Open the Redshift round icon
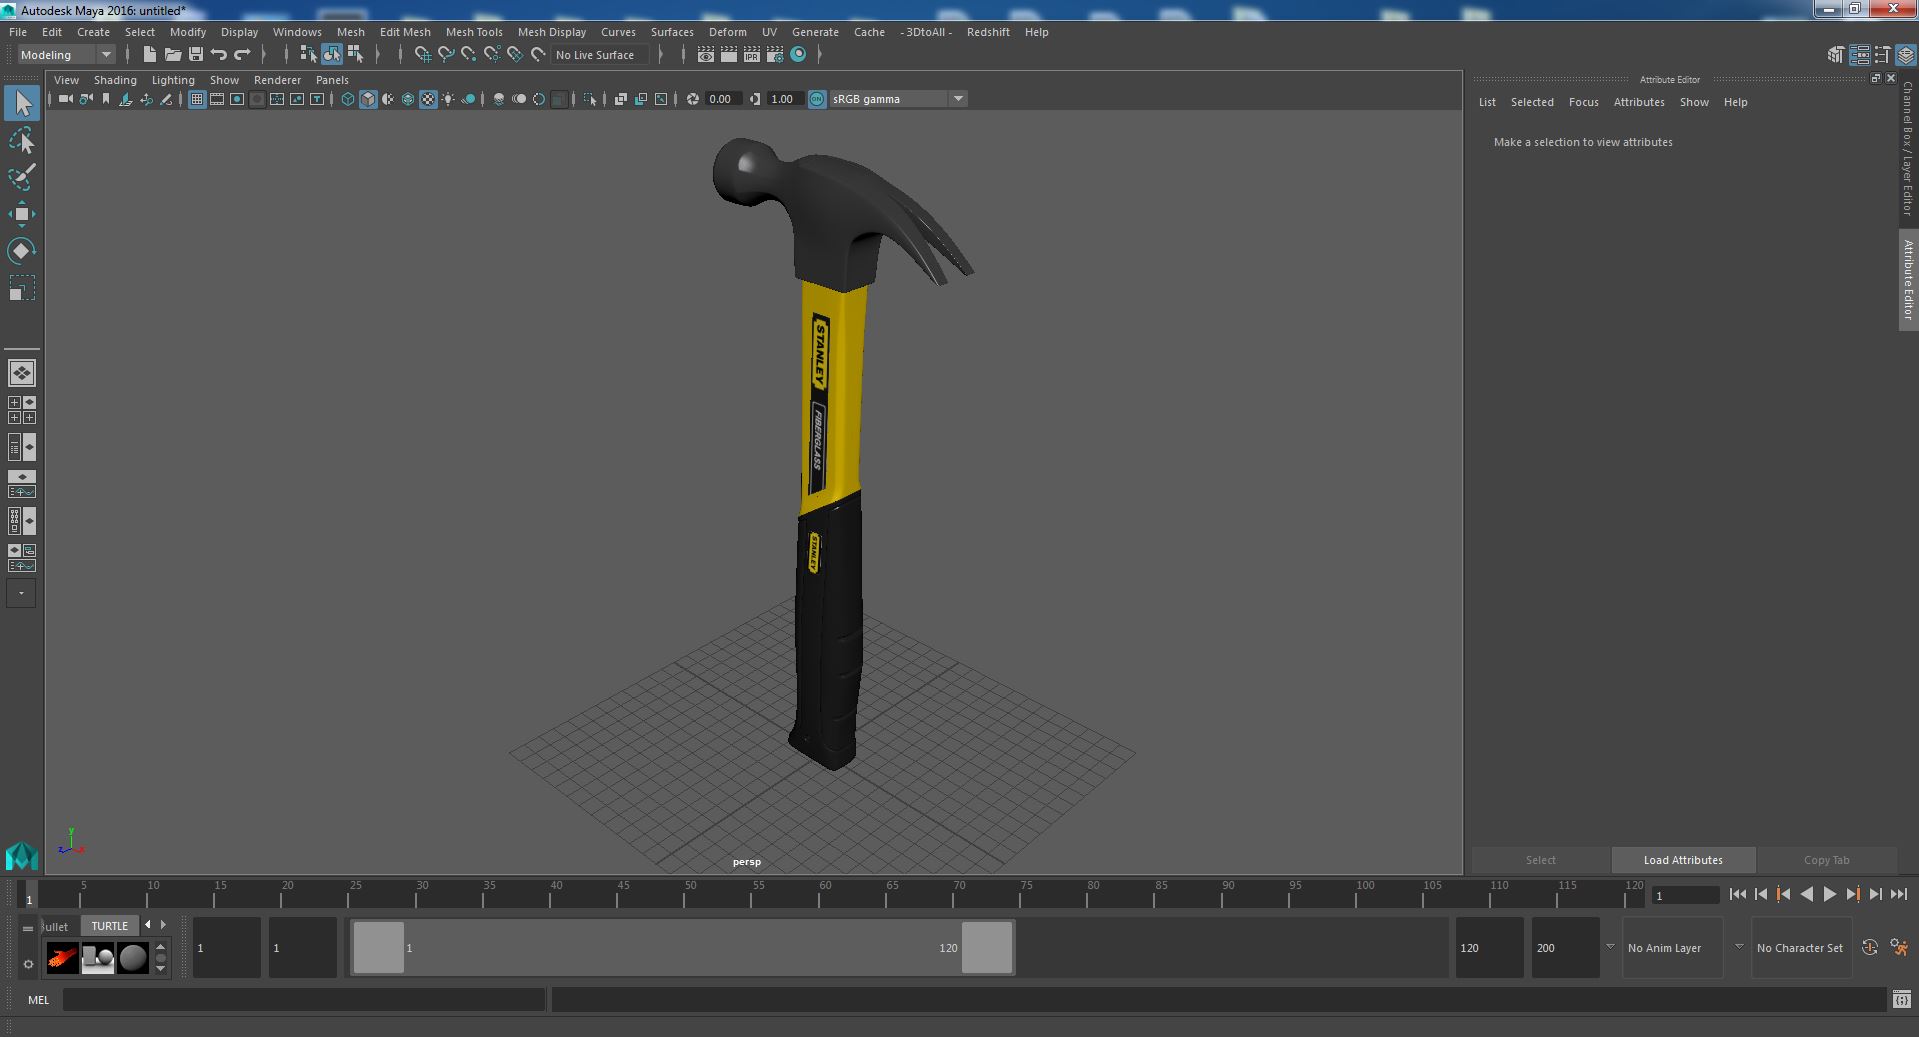 tap(798, 55)
